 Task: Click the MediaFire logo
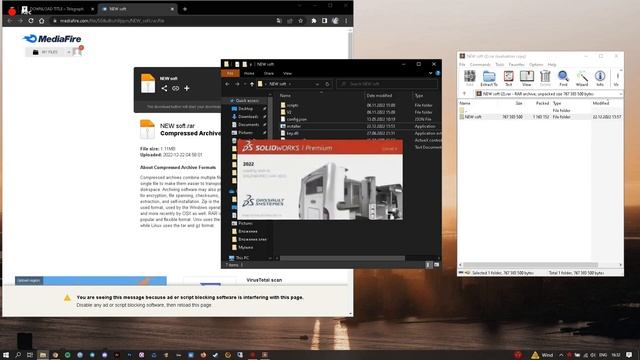52,39
